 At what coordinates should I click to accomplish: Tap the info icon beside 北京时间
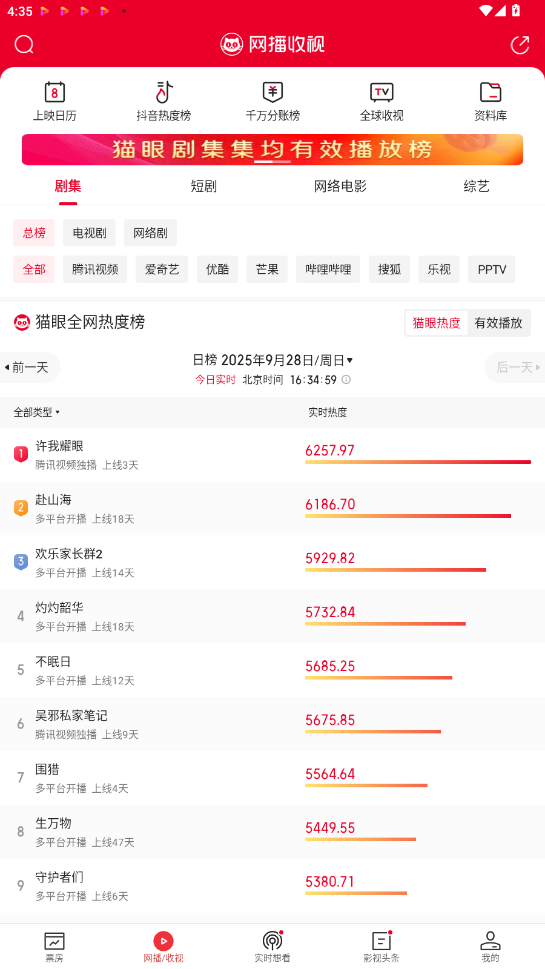coord(346,379)
